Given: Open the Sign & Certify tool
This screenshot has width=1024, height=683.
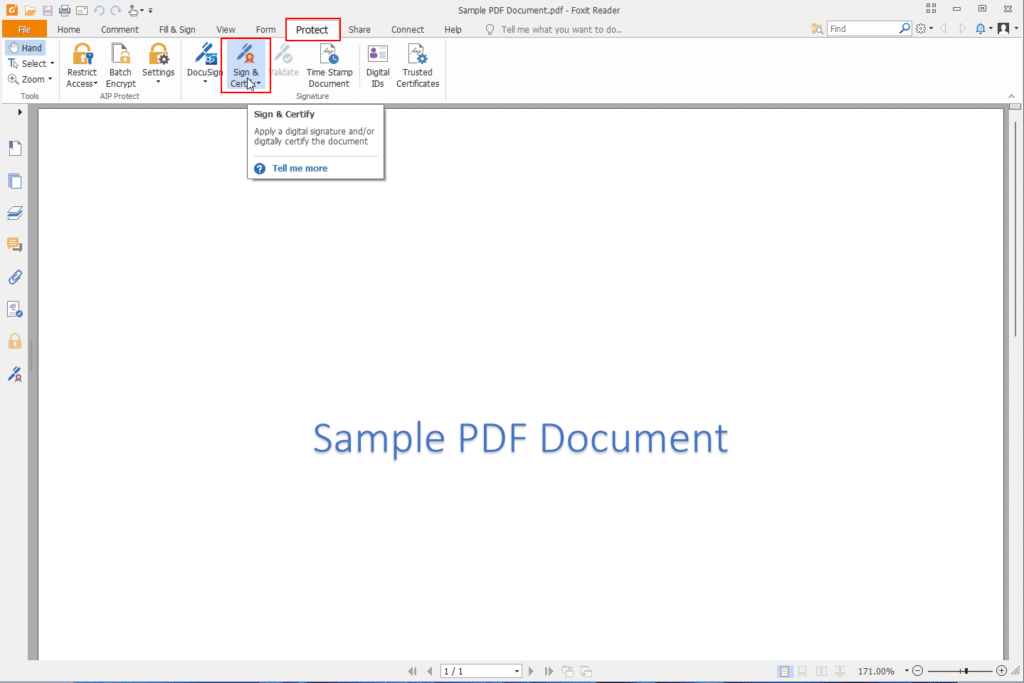Looking at the screenshot, I should point(246,65).
